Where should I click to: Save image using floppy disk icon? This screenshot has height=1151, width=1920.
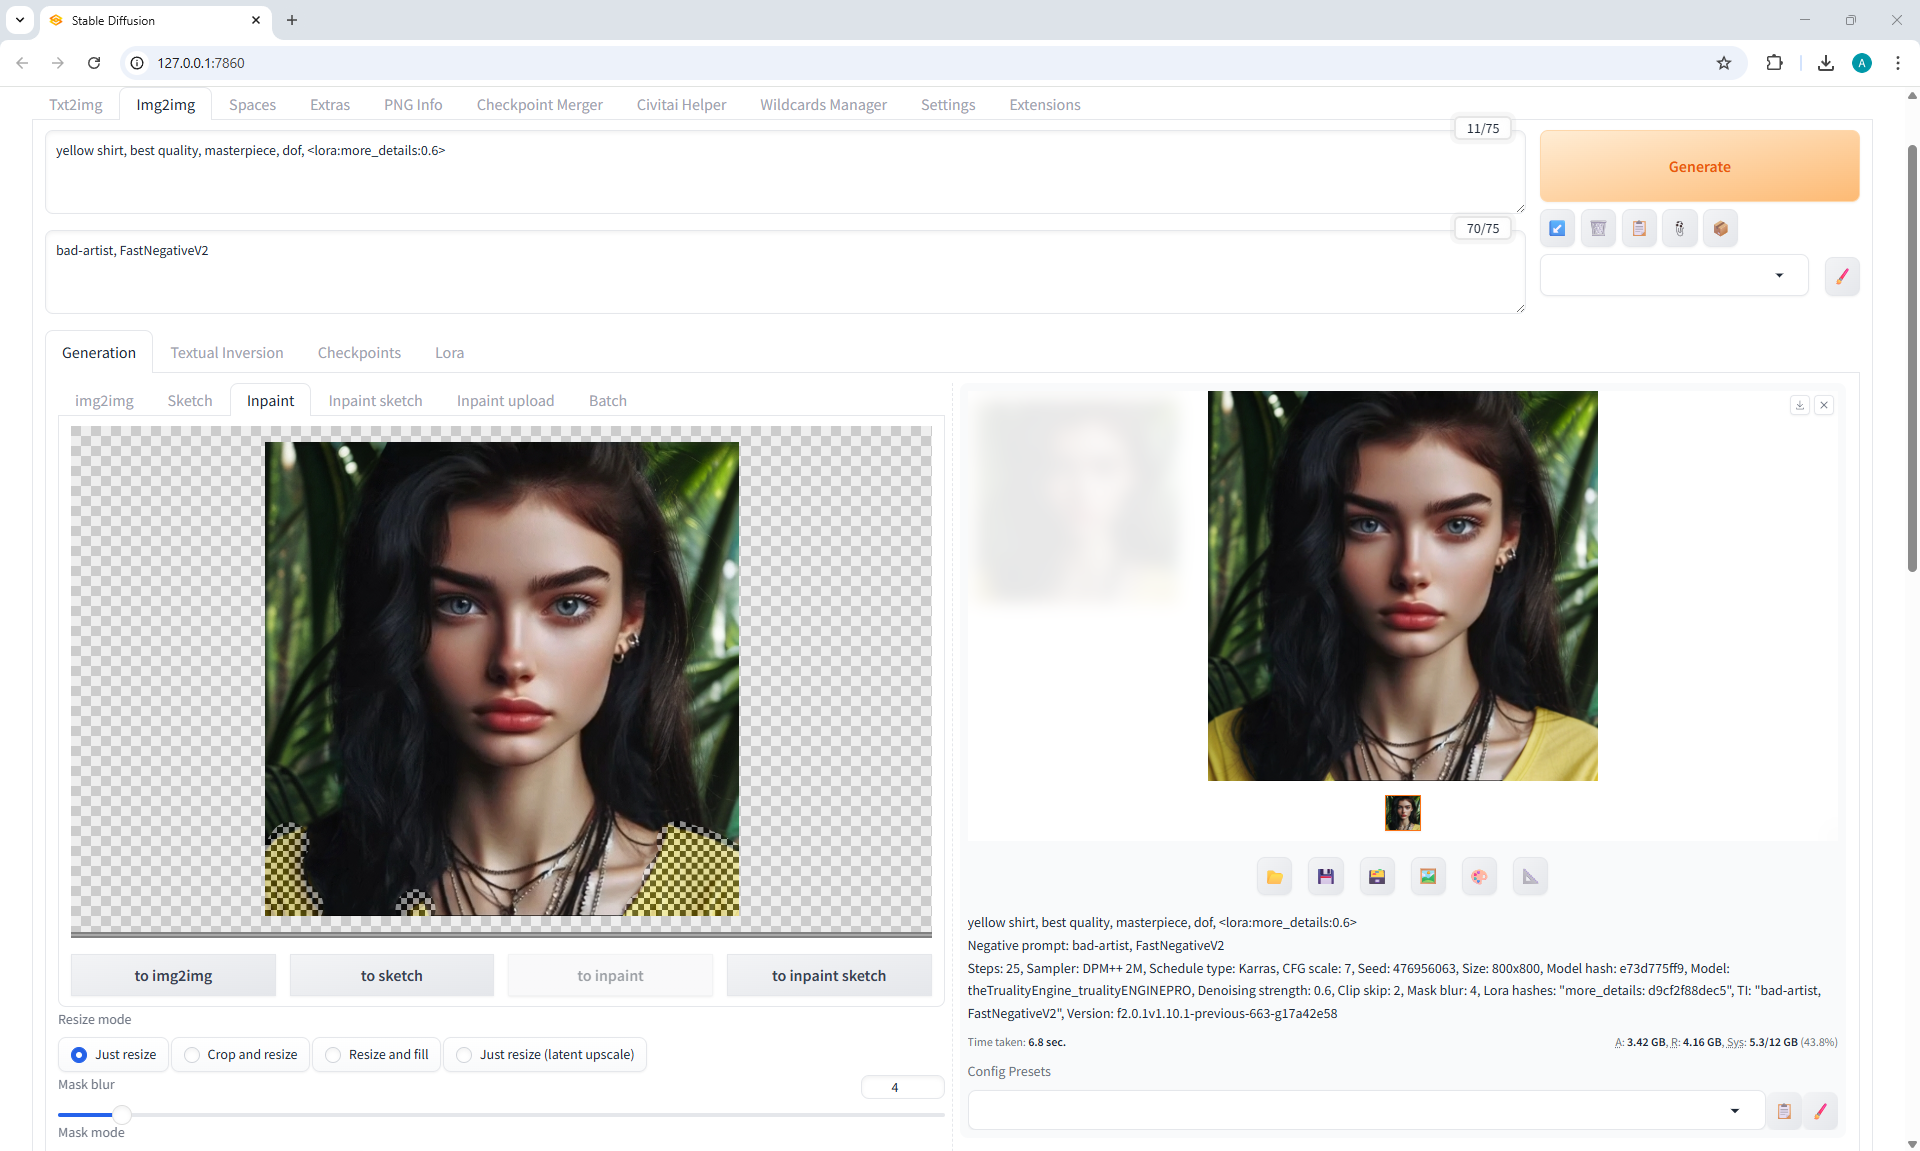click(1325, 877)
